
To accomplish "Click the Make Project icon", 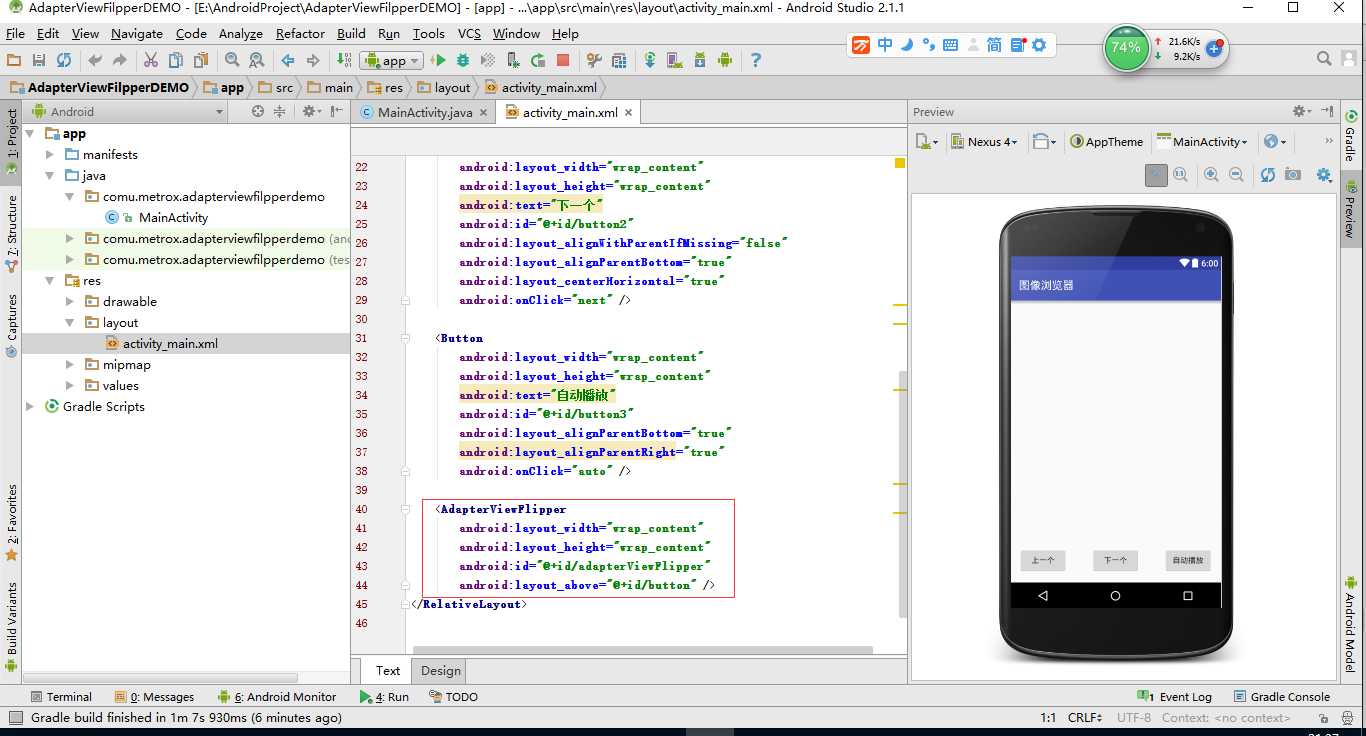I will (x=344, y=61).
